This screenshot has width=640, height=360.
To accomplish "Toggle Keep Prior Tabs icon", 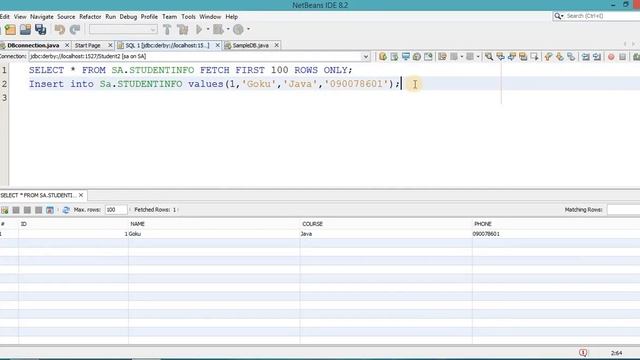I will pos(428,57).
